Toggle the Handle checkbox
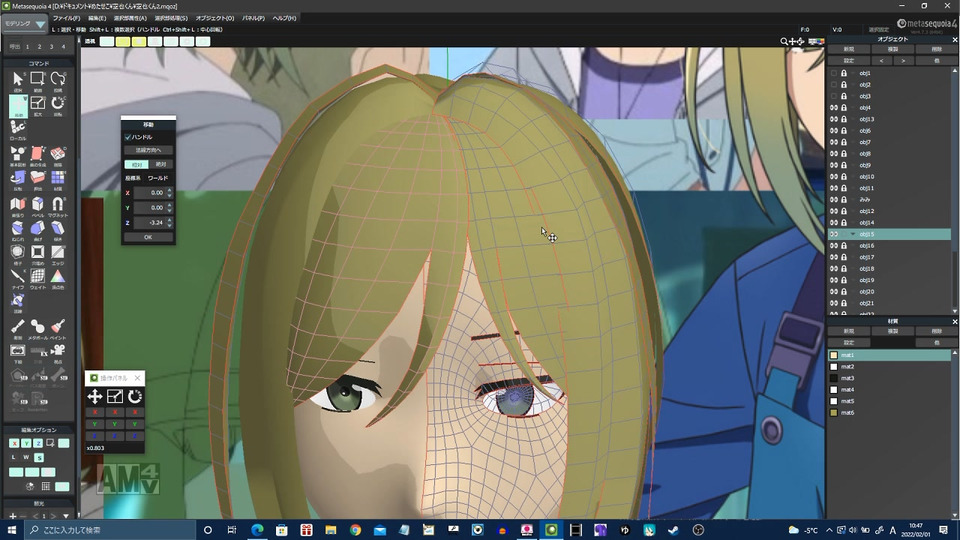Screen dimensions: 960x540 click(x=128, y=137)
